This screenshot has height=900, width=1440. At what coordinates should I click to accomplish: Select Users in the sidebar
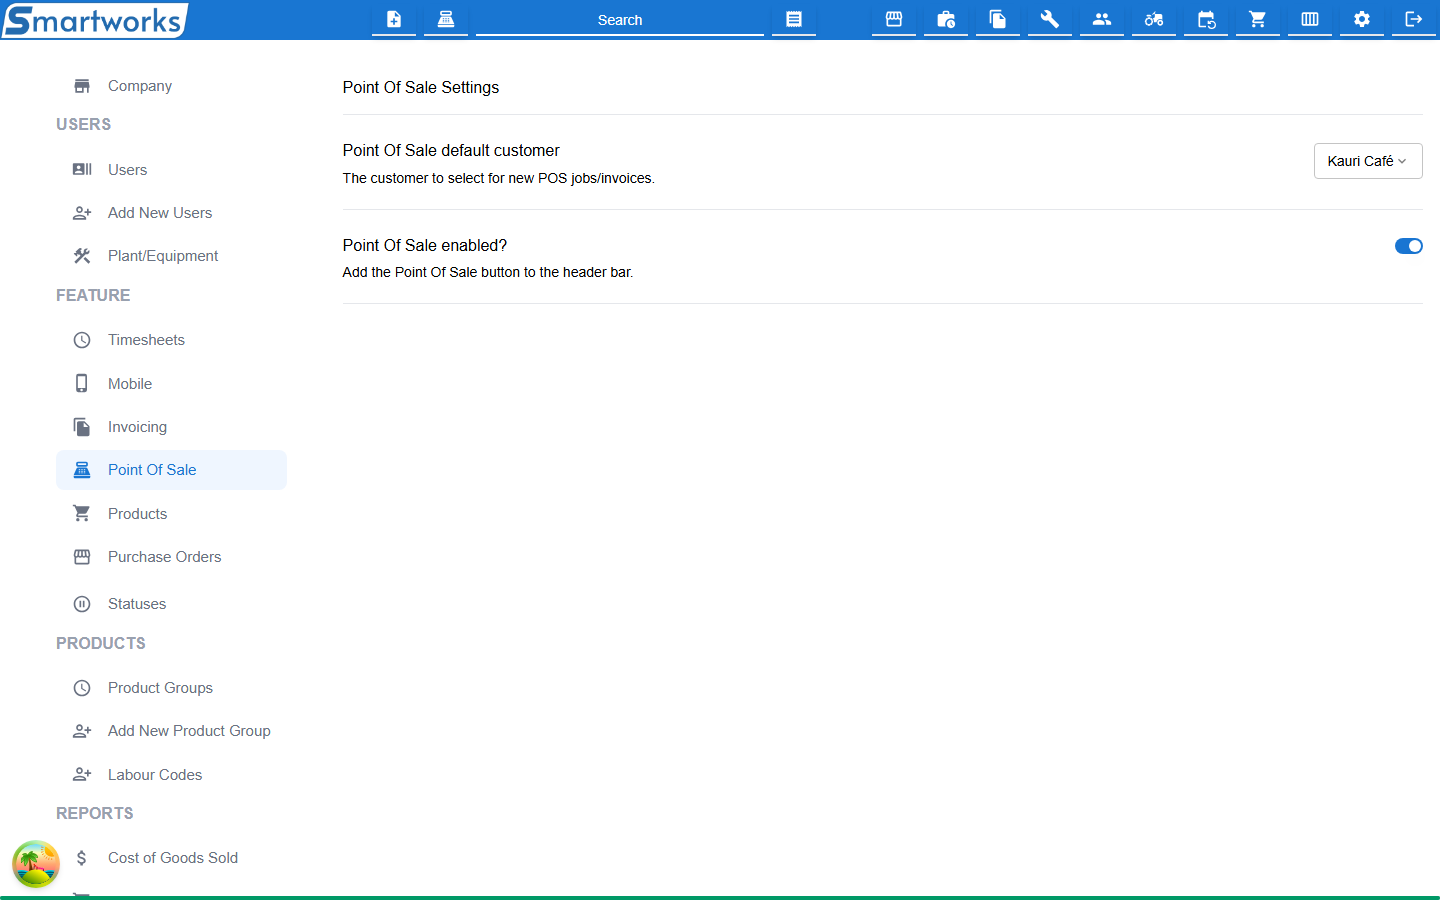click(171, 170)
